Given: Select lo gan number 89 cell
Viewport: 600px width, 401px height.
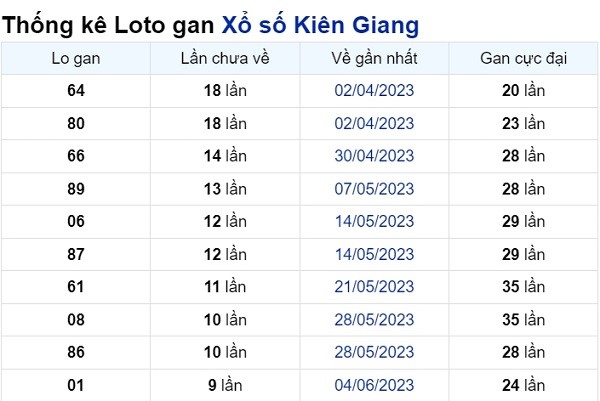Looking at the screenshot, I should click(76, 189).
